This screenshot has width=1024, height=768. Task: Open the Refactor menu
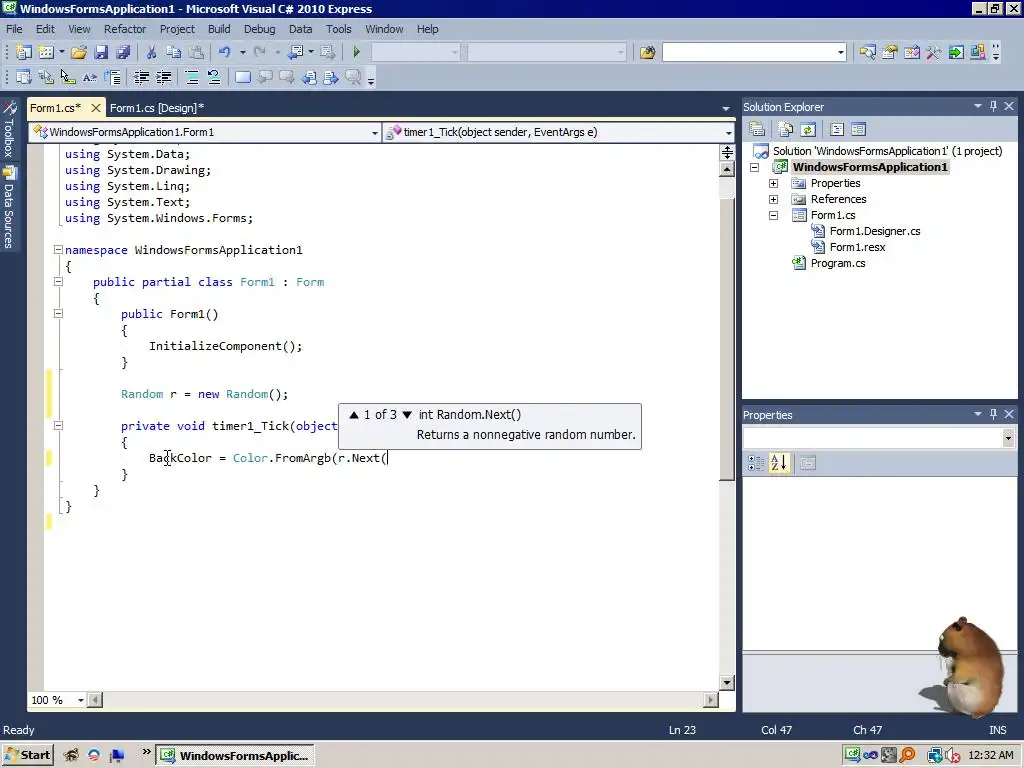point(125,29)
